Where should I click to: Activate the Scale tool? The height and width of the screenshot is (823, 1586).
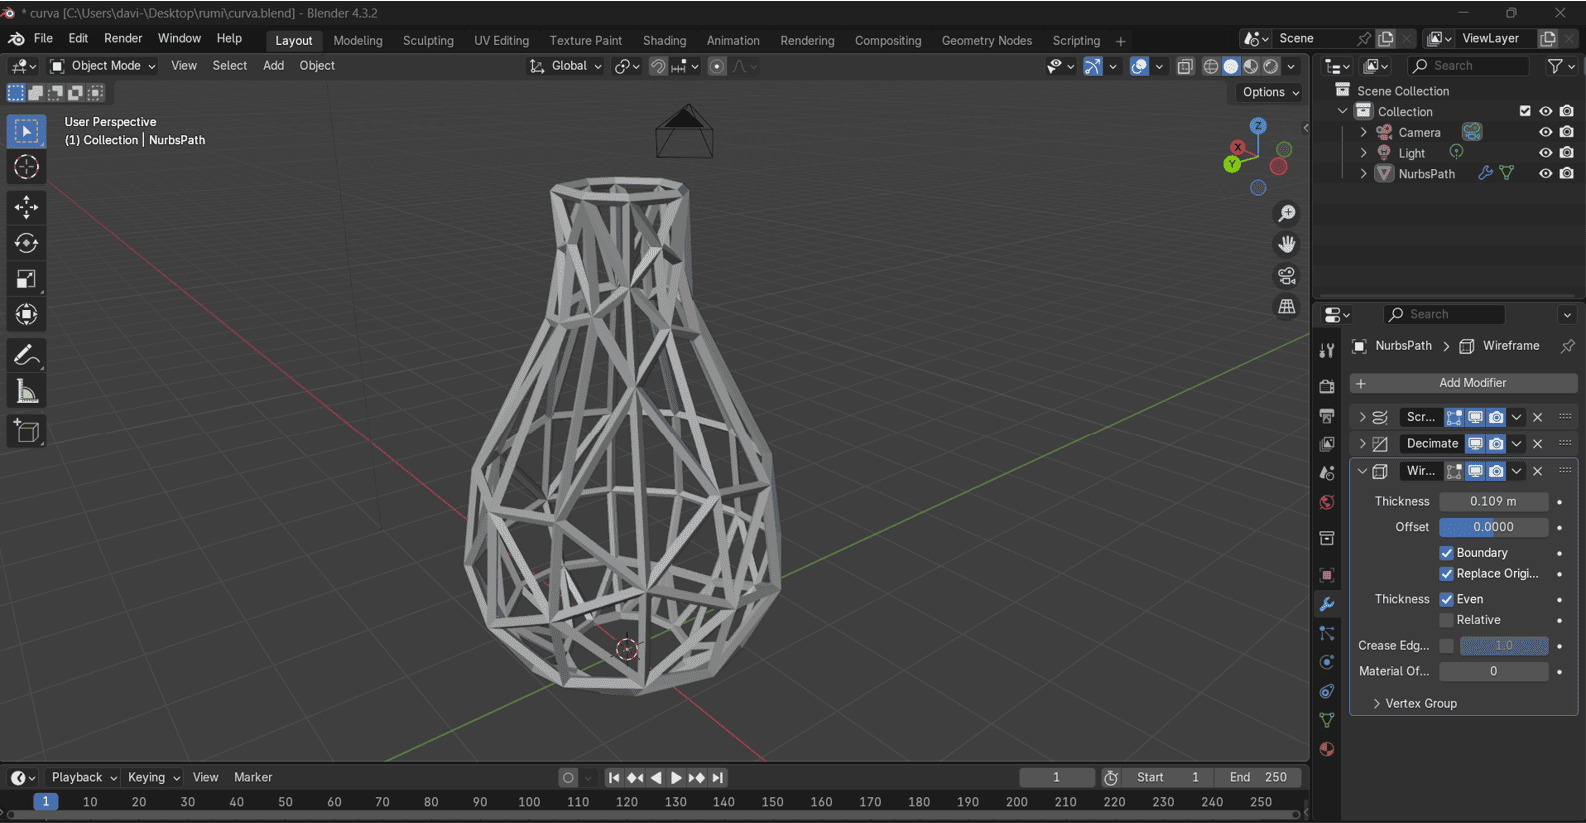27,279
